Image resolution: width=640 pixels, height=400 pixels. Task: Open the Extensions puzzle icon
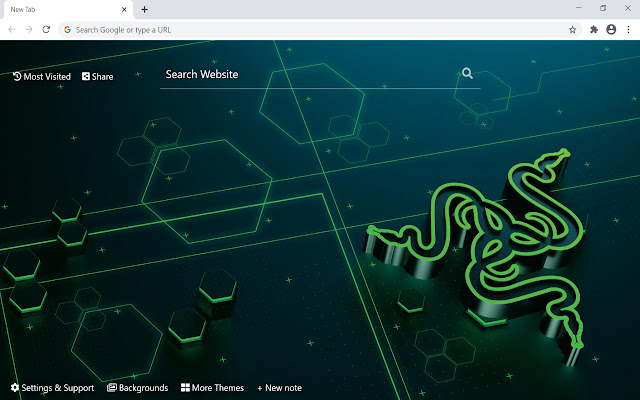594,29
